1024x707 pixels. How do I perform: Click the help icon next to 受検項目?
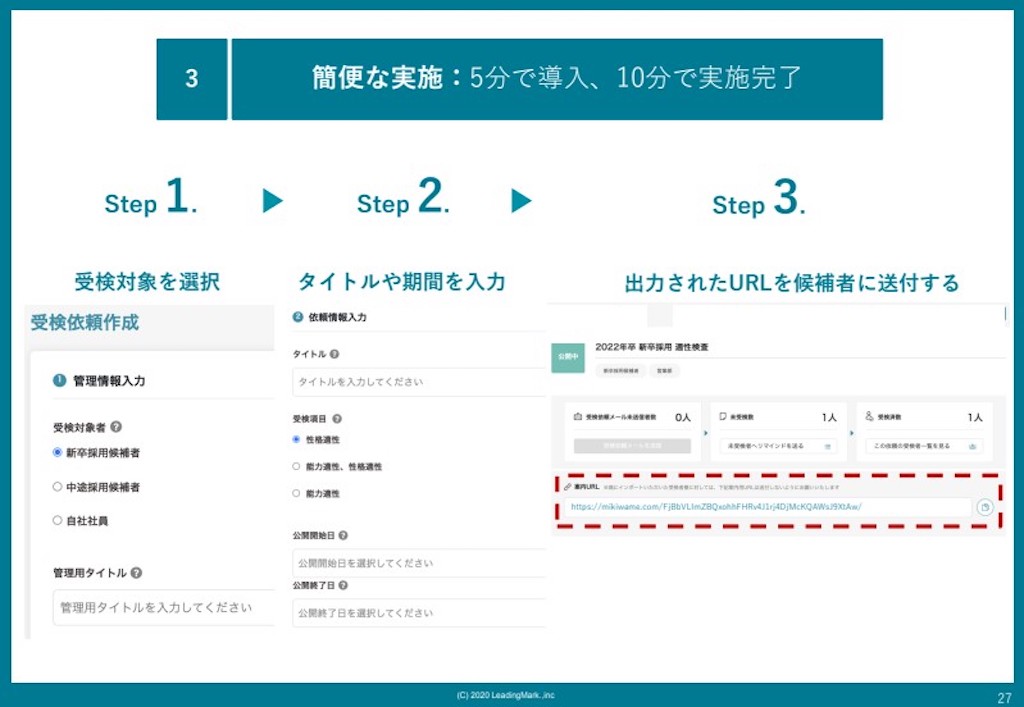coord(336,418)
